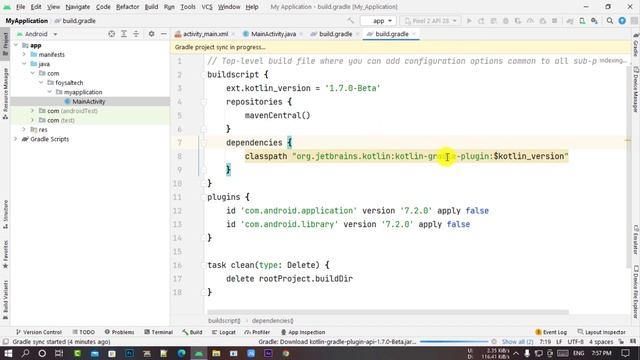Expand the Gradle Scripts node

click(x=16, y=139)
